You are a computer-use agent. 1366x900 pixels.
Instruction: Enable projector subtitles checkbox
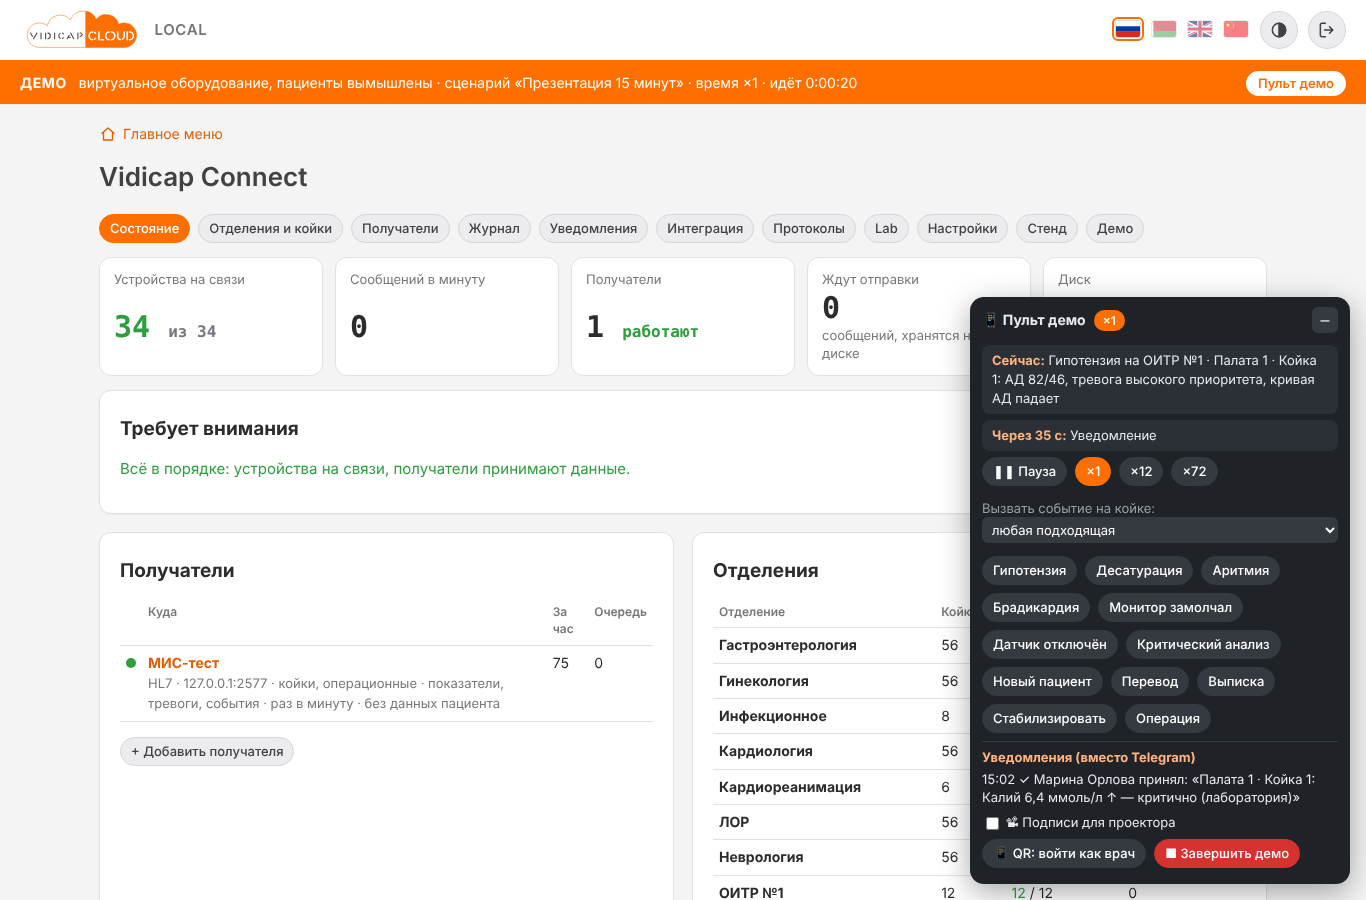click(992, 823)
